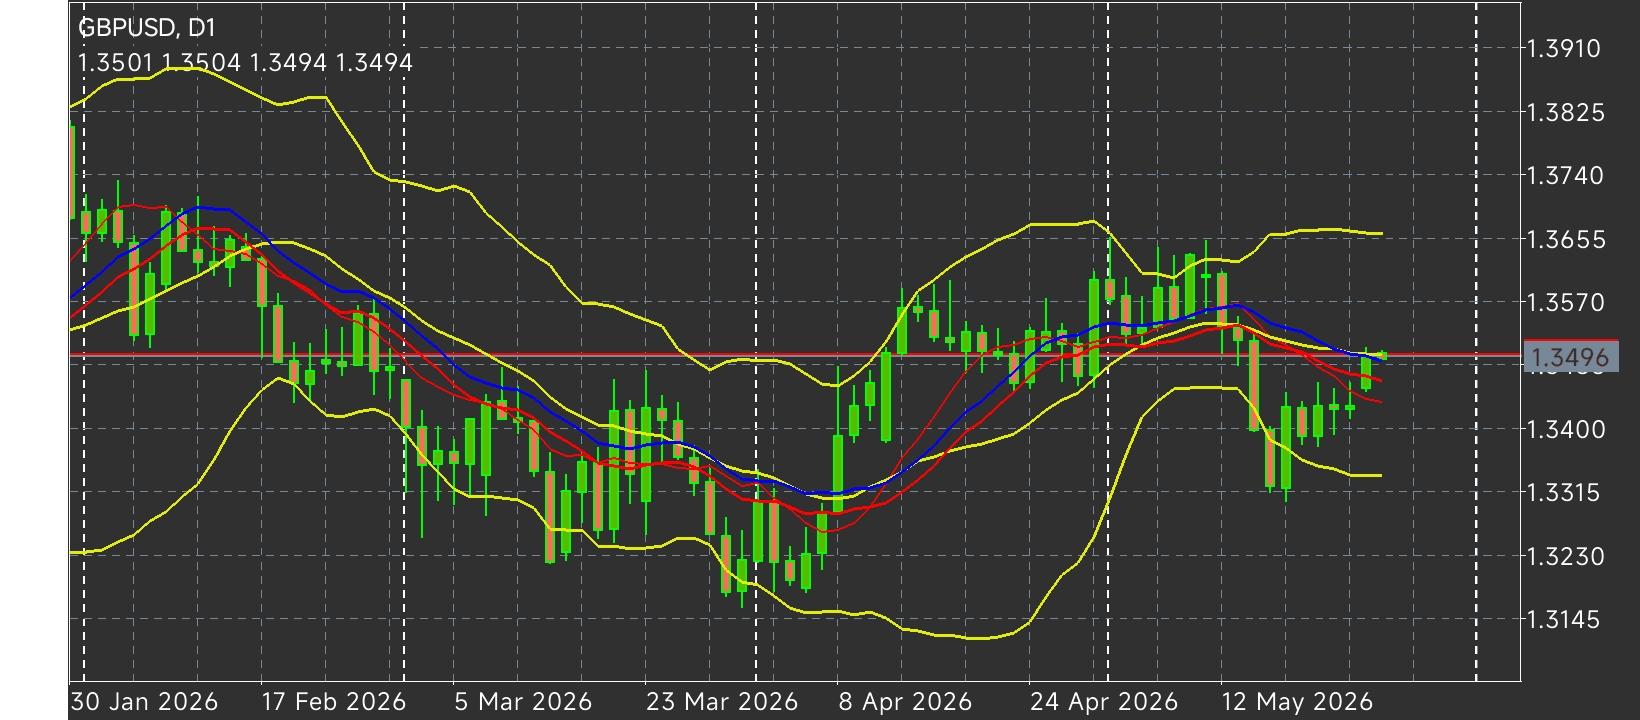Click the 1.3740 price scale label
1640x720 pixels.
1566,175
